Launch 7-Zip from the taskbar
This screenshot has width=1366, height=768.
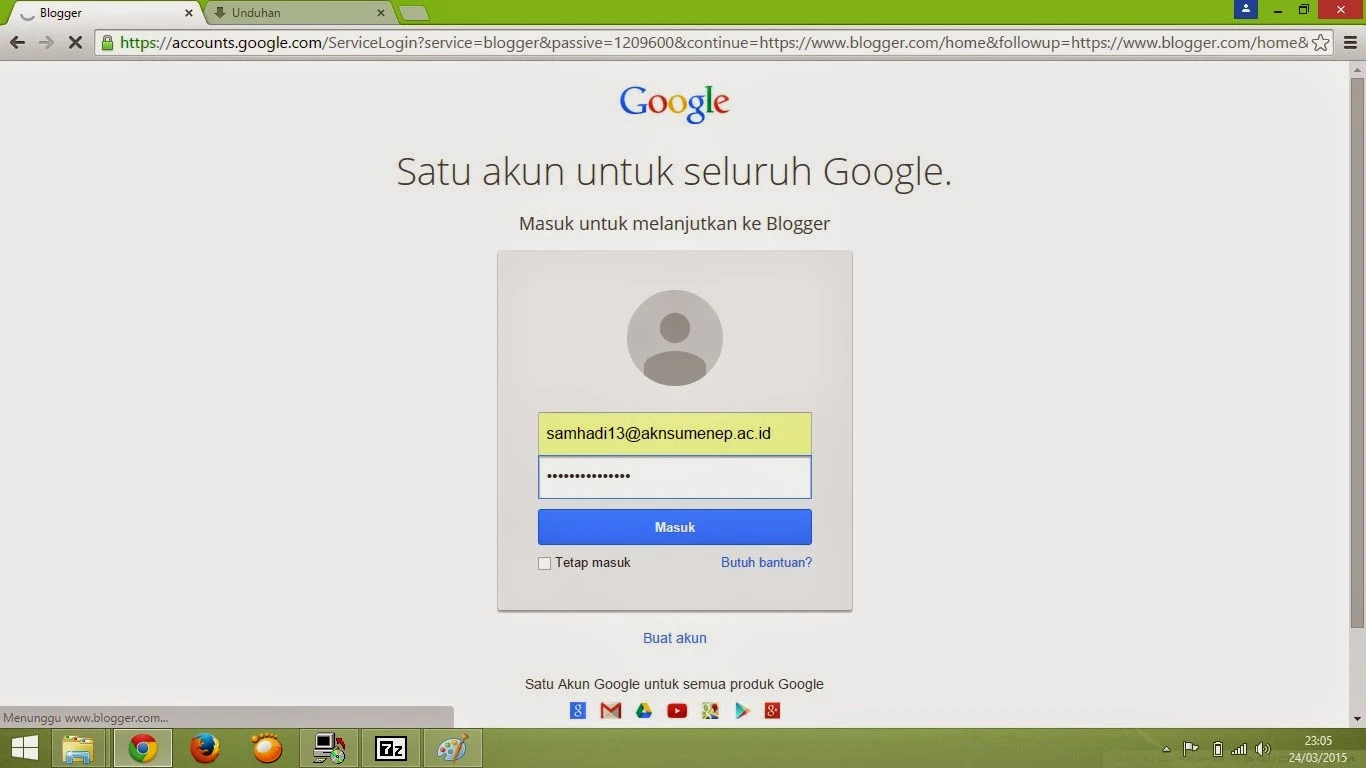coord(391,748)
